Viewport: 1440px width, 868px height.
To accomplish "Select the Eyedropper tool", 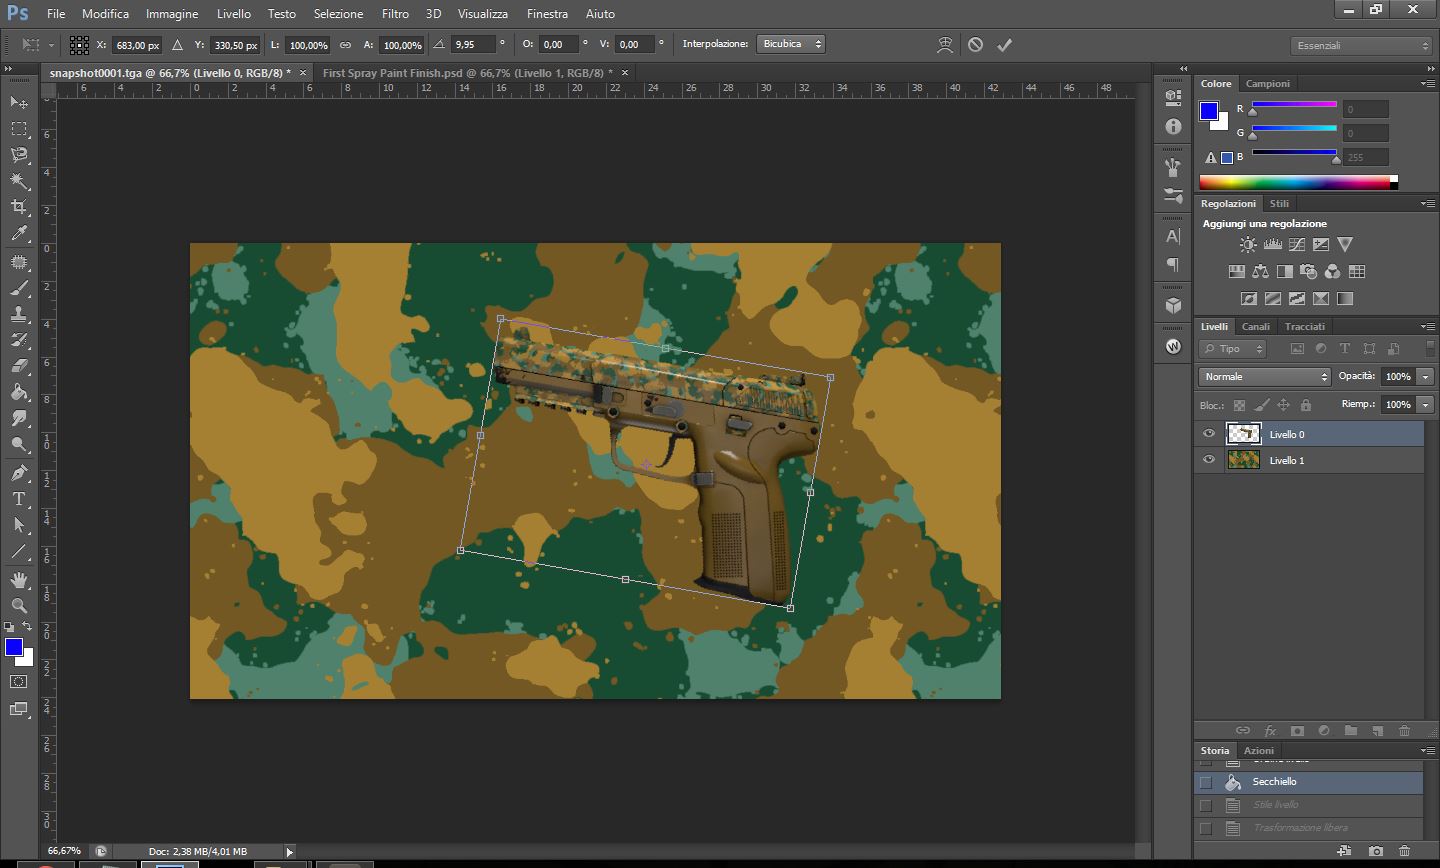I will (19, 234).
